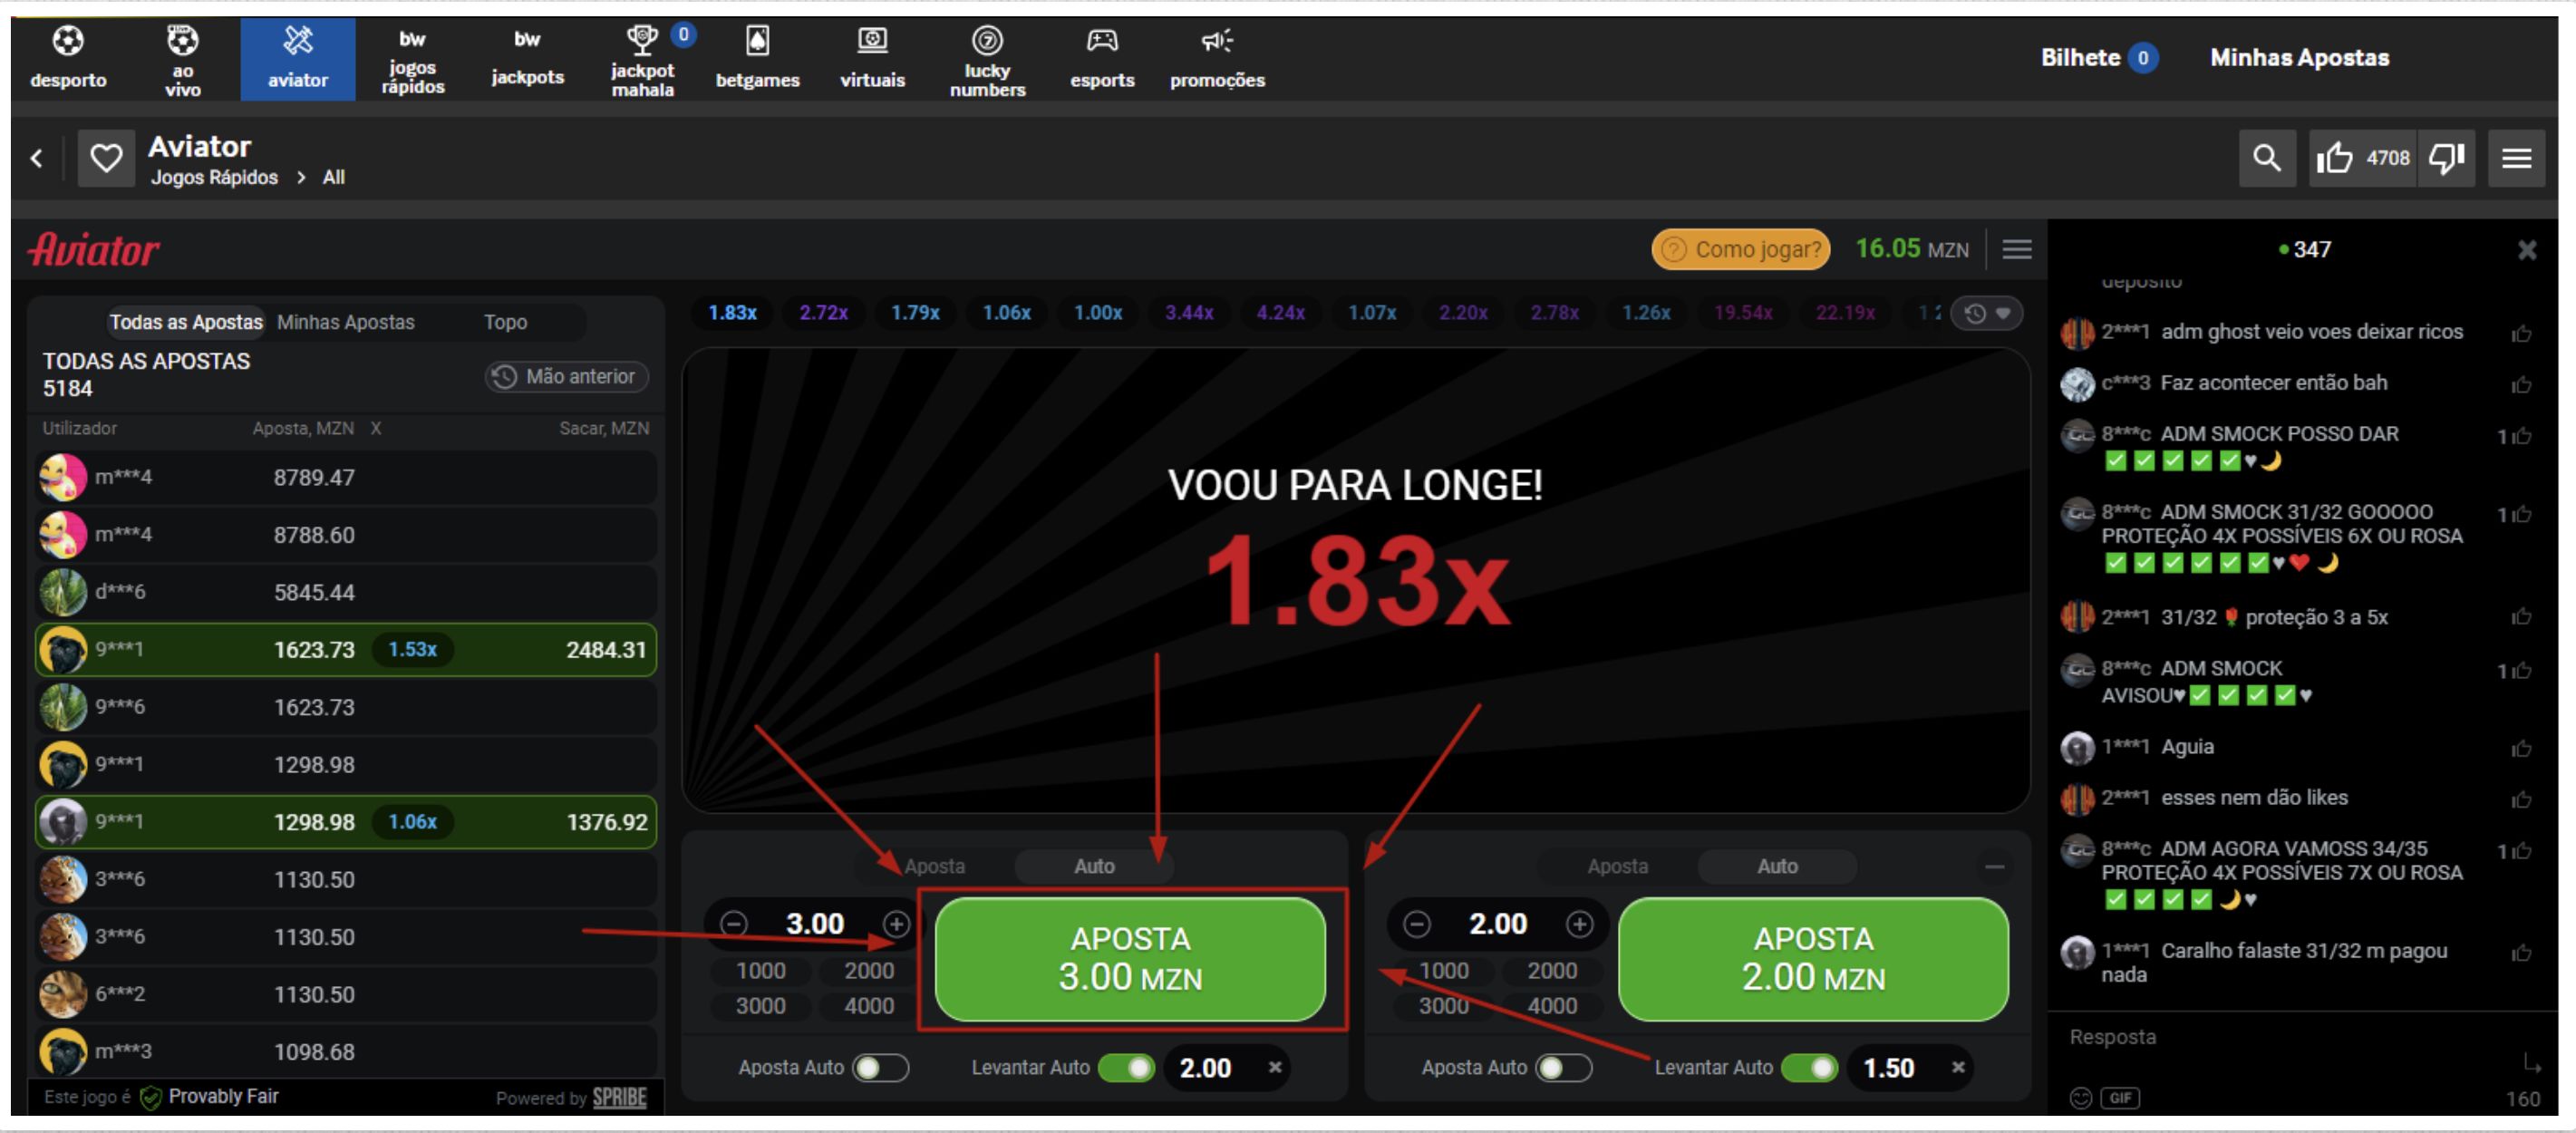Choose 1000 quick amount in first panel

(x=760, y=970)
